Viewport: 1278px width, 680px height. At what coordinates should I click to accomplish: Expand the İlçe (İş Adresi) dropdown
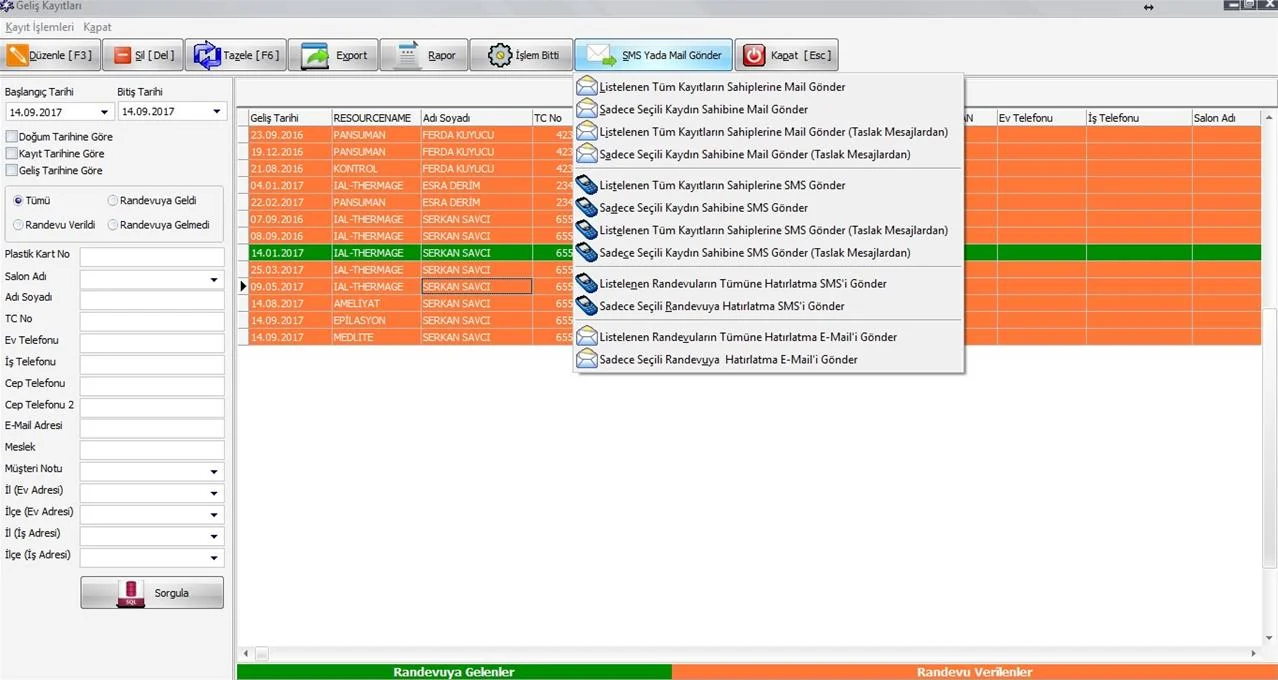214,558
